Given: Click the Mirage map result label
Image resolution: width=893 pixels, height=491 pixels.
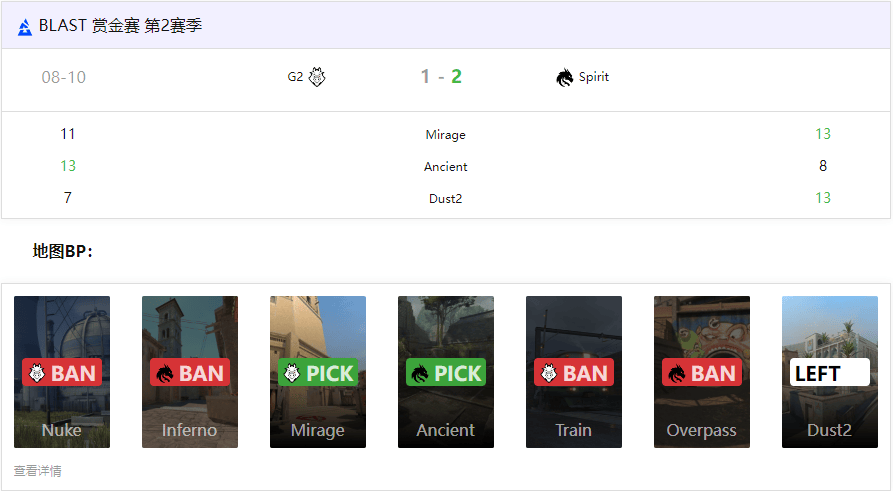Looking at the screenshot, I should click(445, 135).
